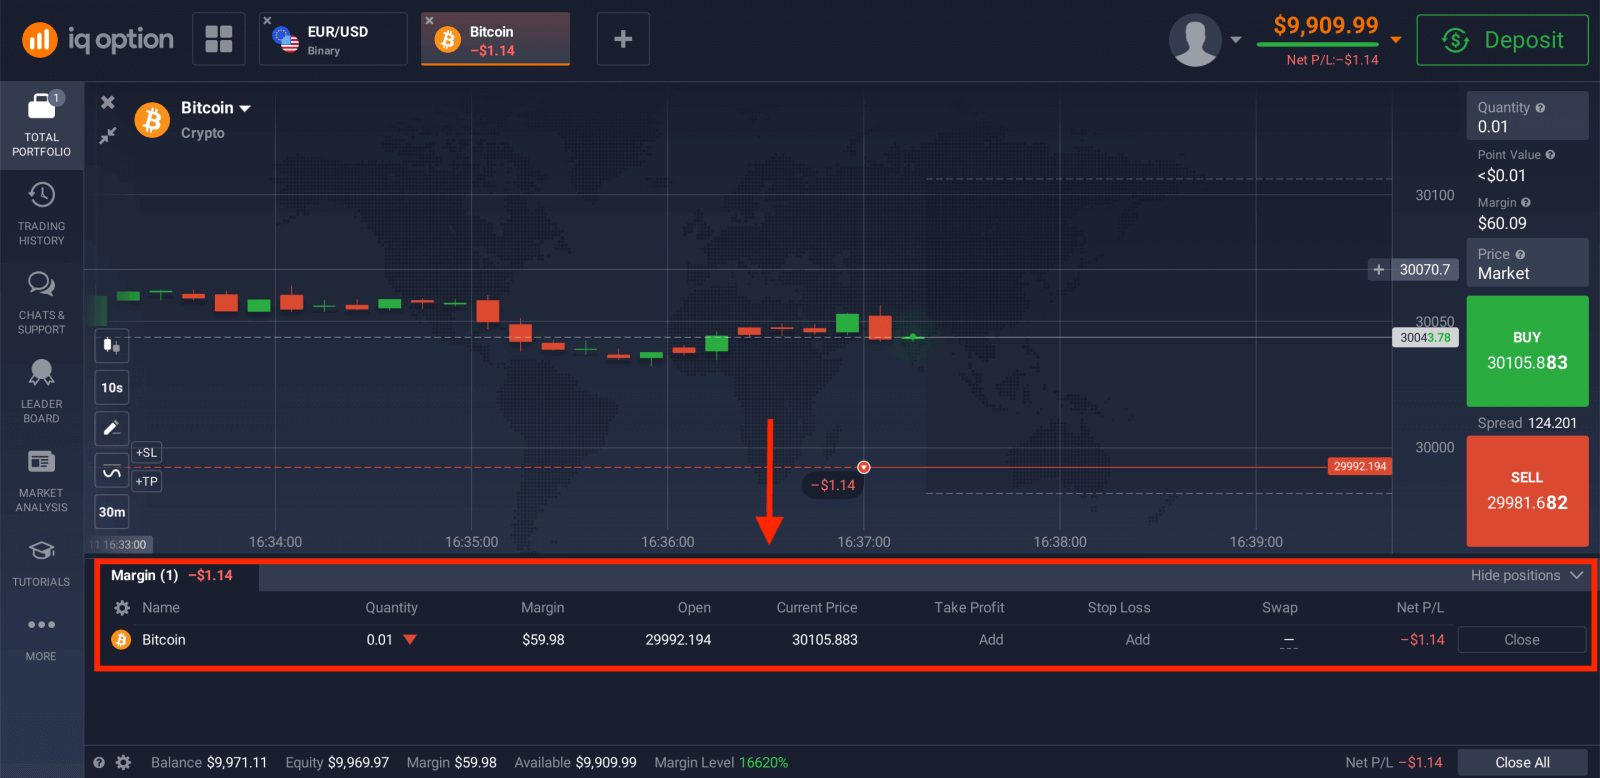Viewport: 1600px width, 778px height.
Task: Close the Bitcoin chart panel
Action: click(108, 102)
